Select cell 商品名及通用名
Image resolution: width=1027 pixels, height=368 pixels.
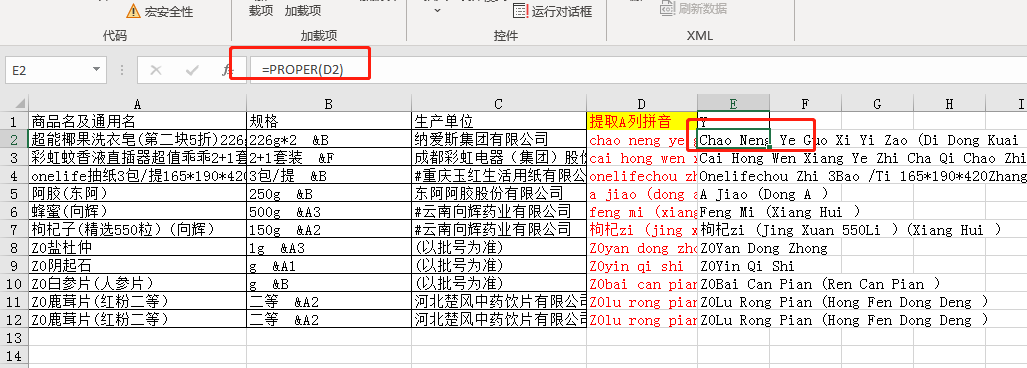click(138, 121)
